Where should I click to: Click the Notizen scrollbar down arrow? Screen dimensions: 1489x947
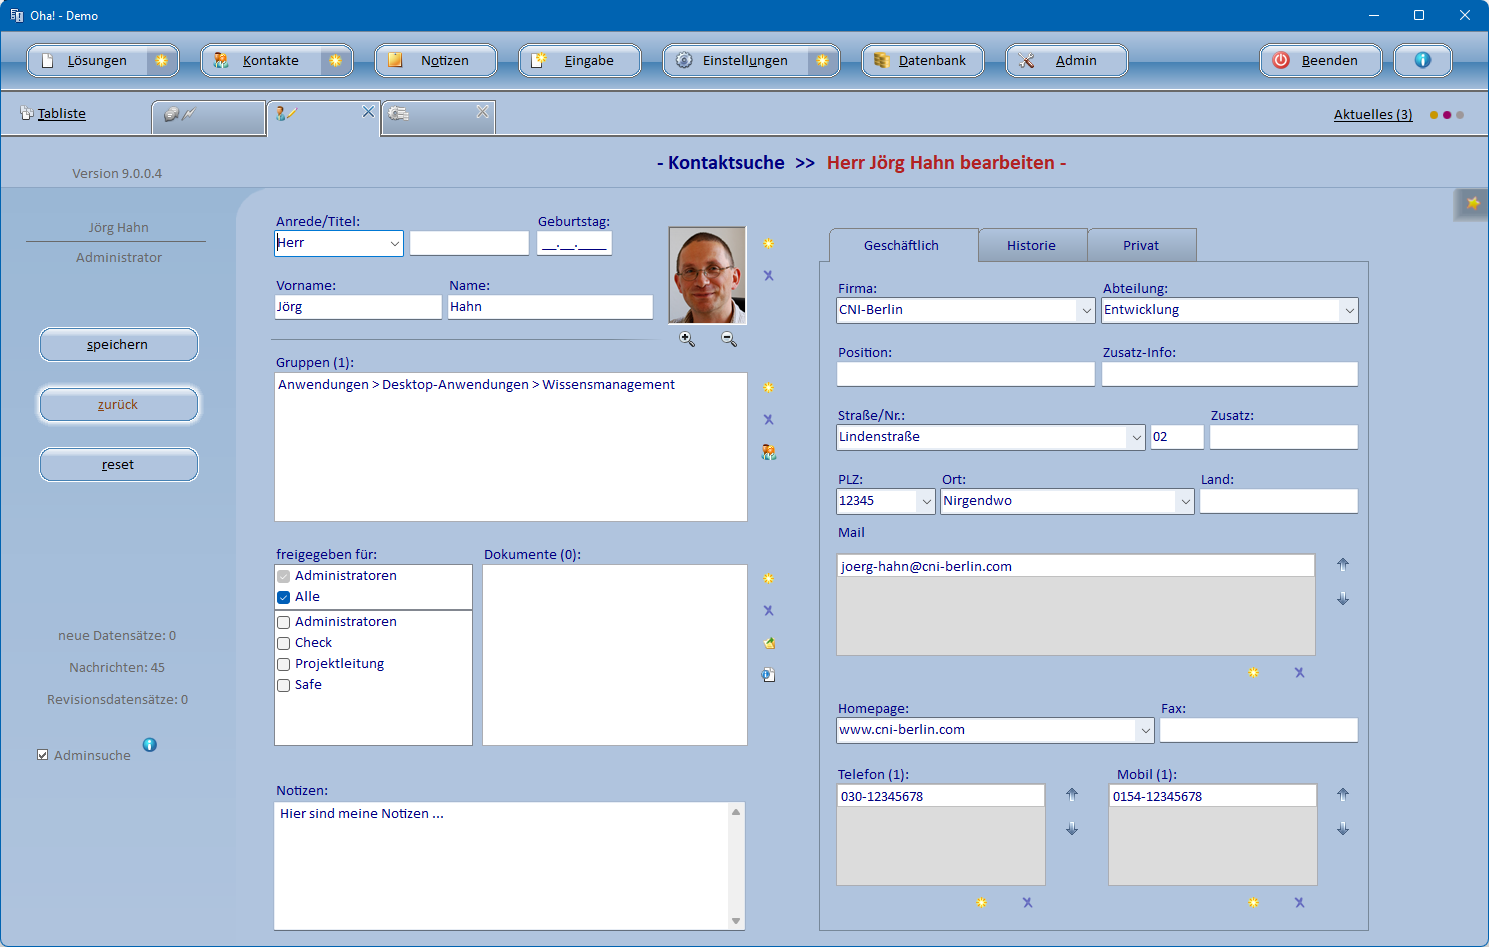pyautogui.click(x=736, y=921)
